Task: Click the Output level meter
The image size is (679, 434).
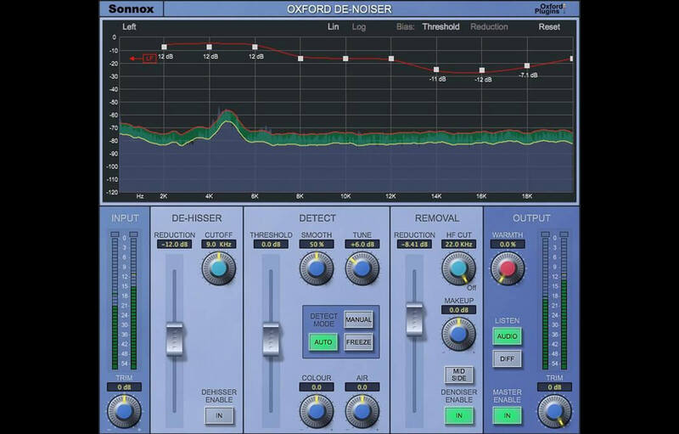Action: [x=555, y=301]
